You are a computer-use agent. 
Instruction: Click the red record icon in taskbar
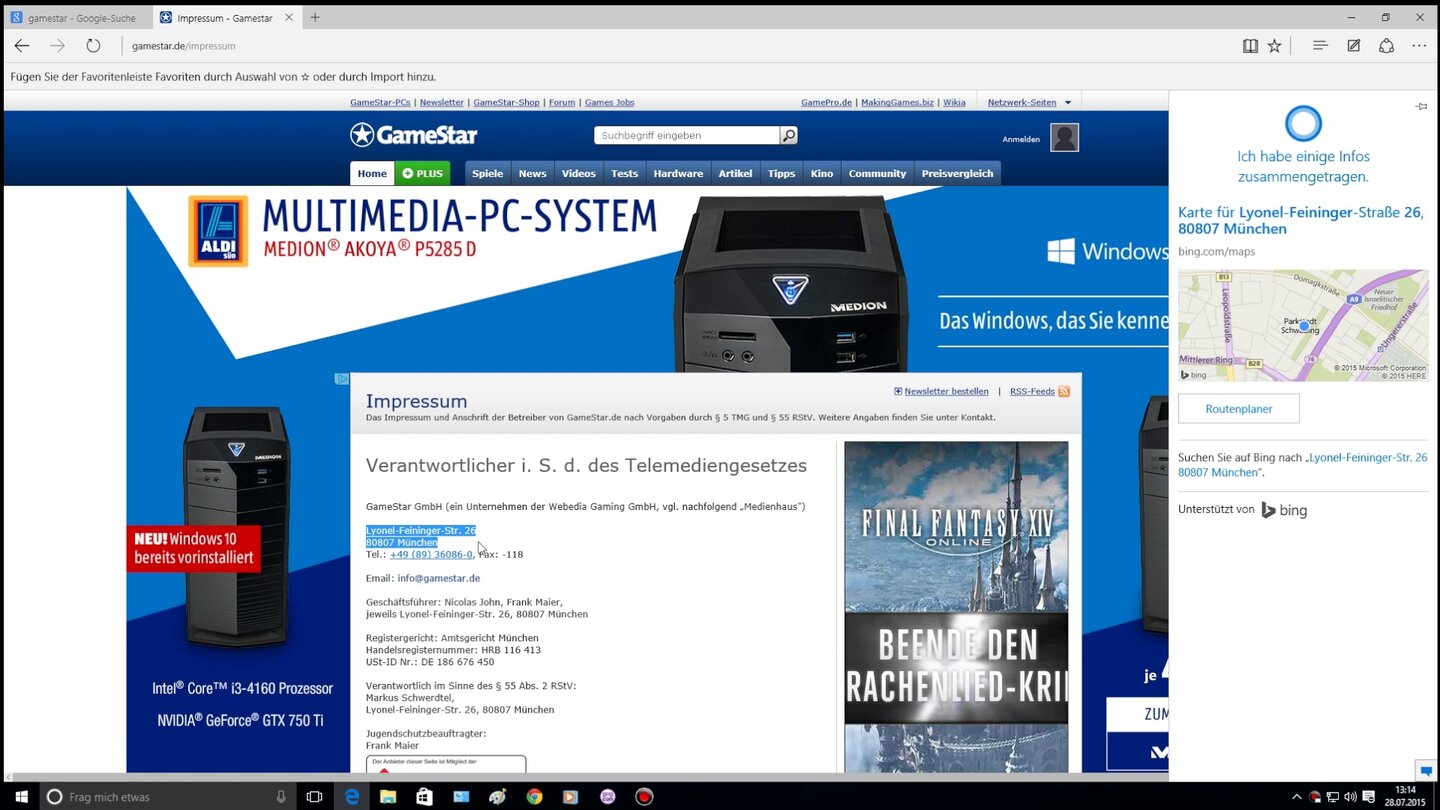coord(644,797)
